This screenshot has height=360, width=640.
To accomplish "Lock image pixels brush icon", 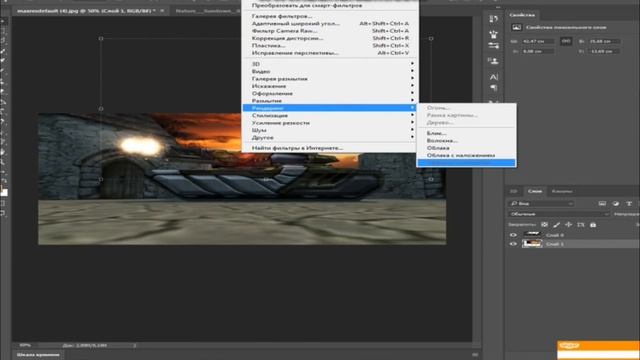I will tap(556, 224).
